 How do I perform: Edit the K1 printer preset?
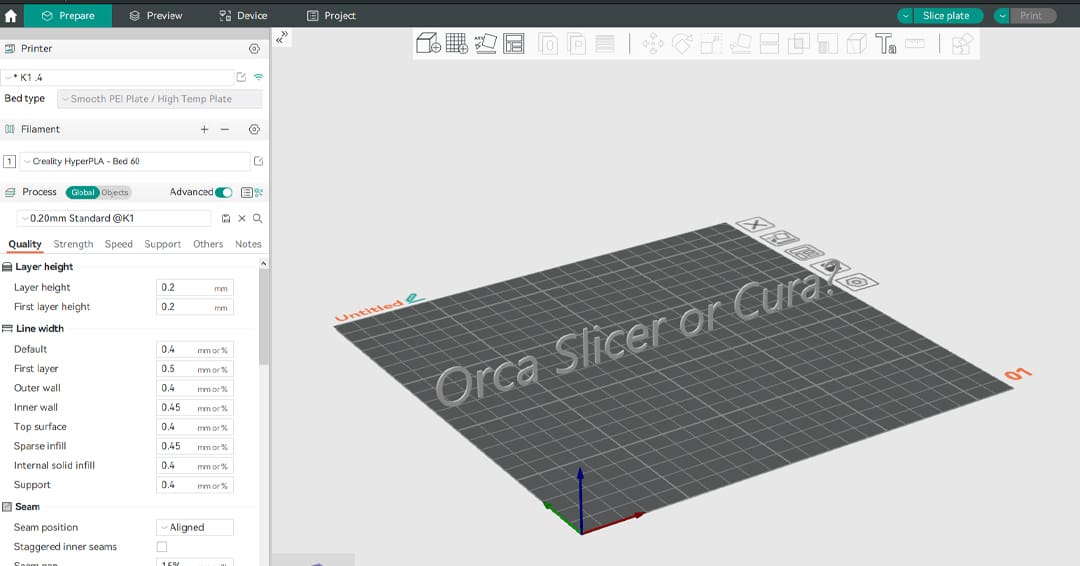(241, 77)
